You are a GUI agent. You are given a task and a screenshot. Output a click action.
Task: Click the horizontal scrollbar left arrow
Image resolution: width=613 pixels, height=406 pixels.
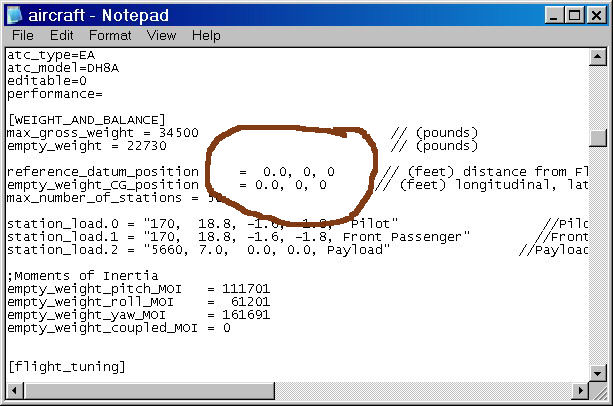click(x=13, y=391)
